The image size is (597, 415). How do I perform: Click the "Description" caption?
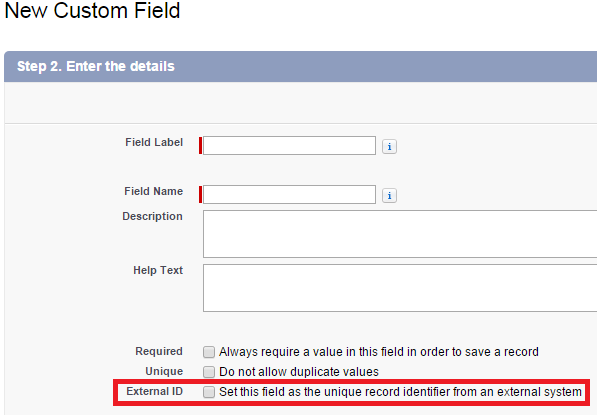[x=152, y=216]
